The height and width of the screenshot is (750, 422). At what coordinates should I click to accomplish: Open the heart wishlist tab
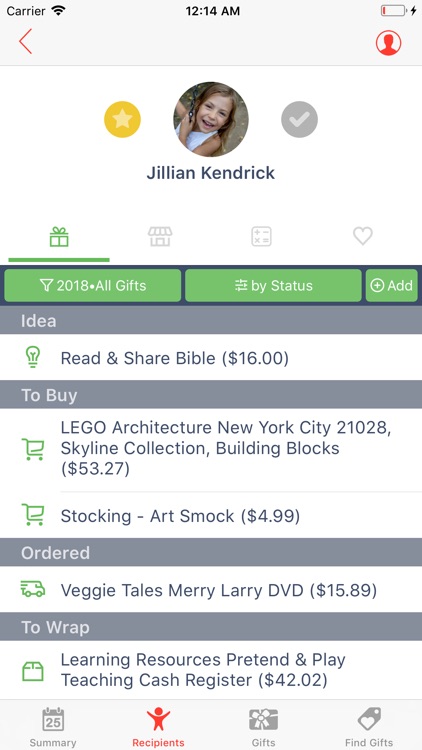[363, 236]
